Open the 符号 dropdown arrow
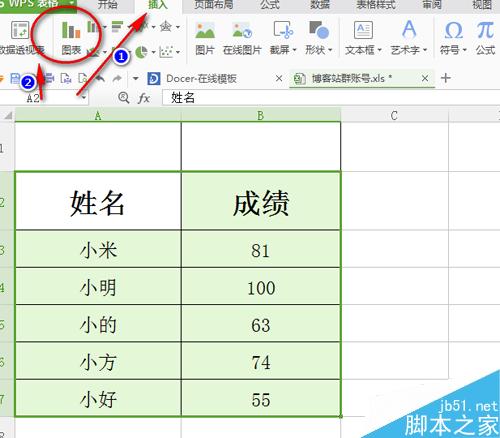 point(465,50)
